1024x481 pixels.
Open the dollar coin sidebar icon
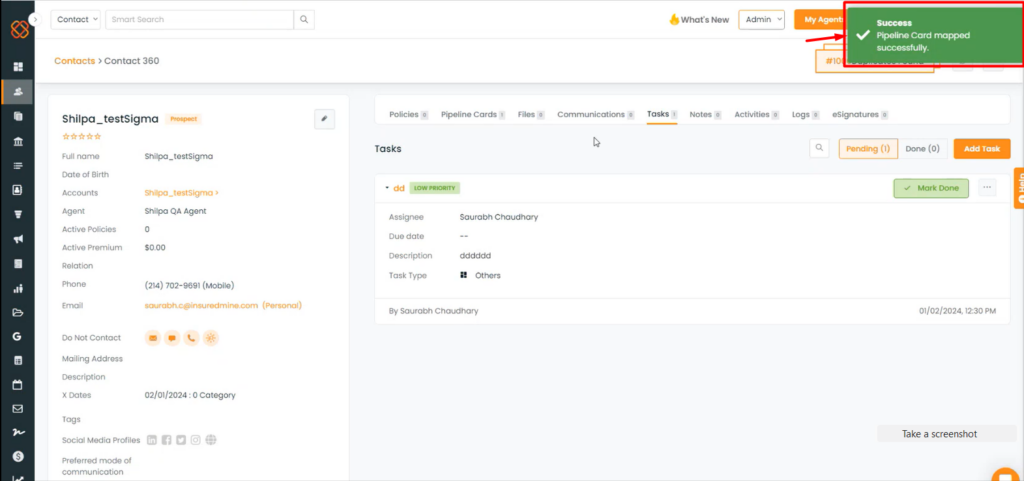[18, 456]
